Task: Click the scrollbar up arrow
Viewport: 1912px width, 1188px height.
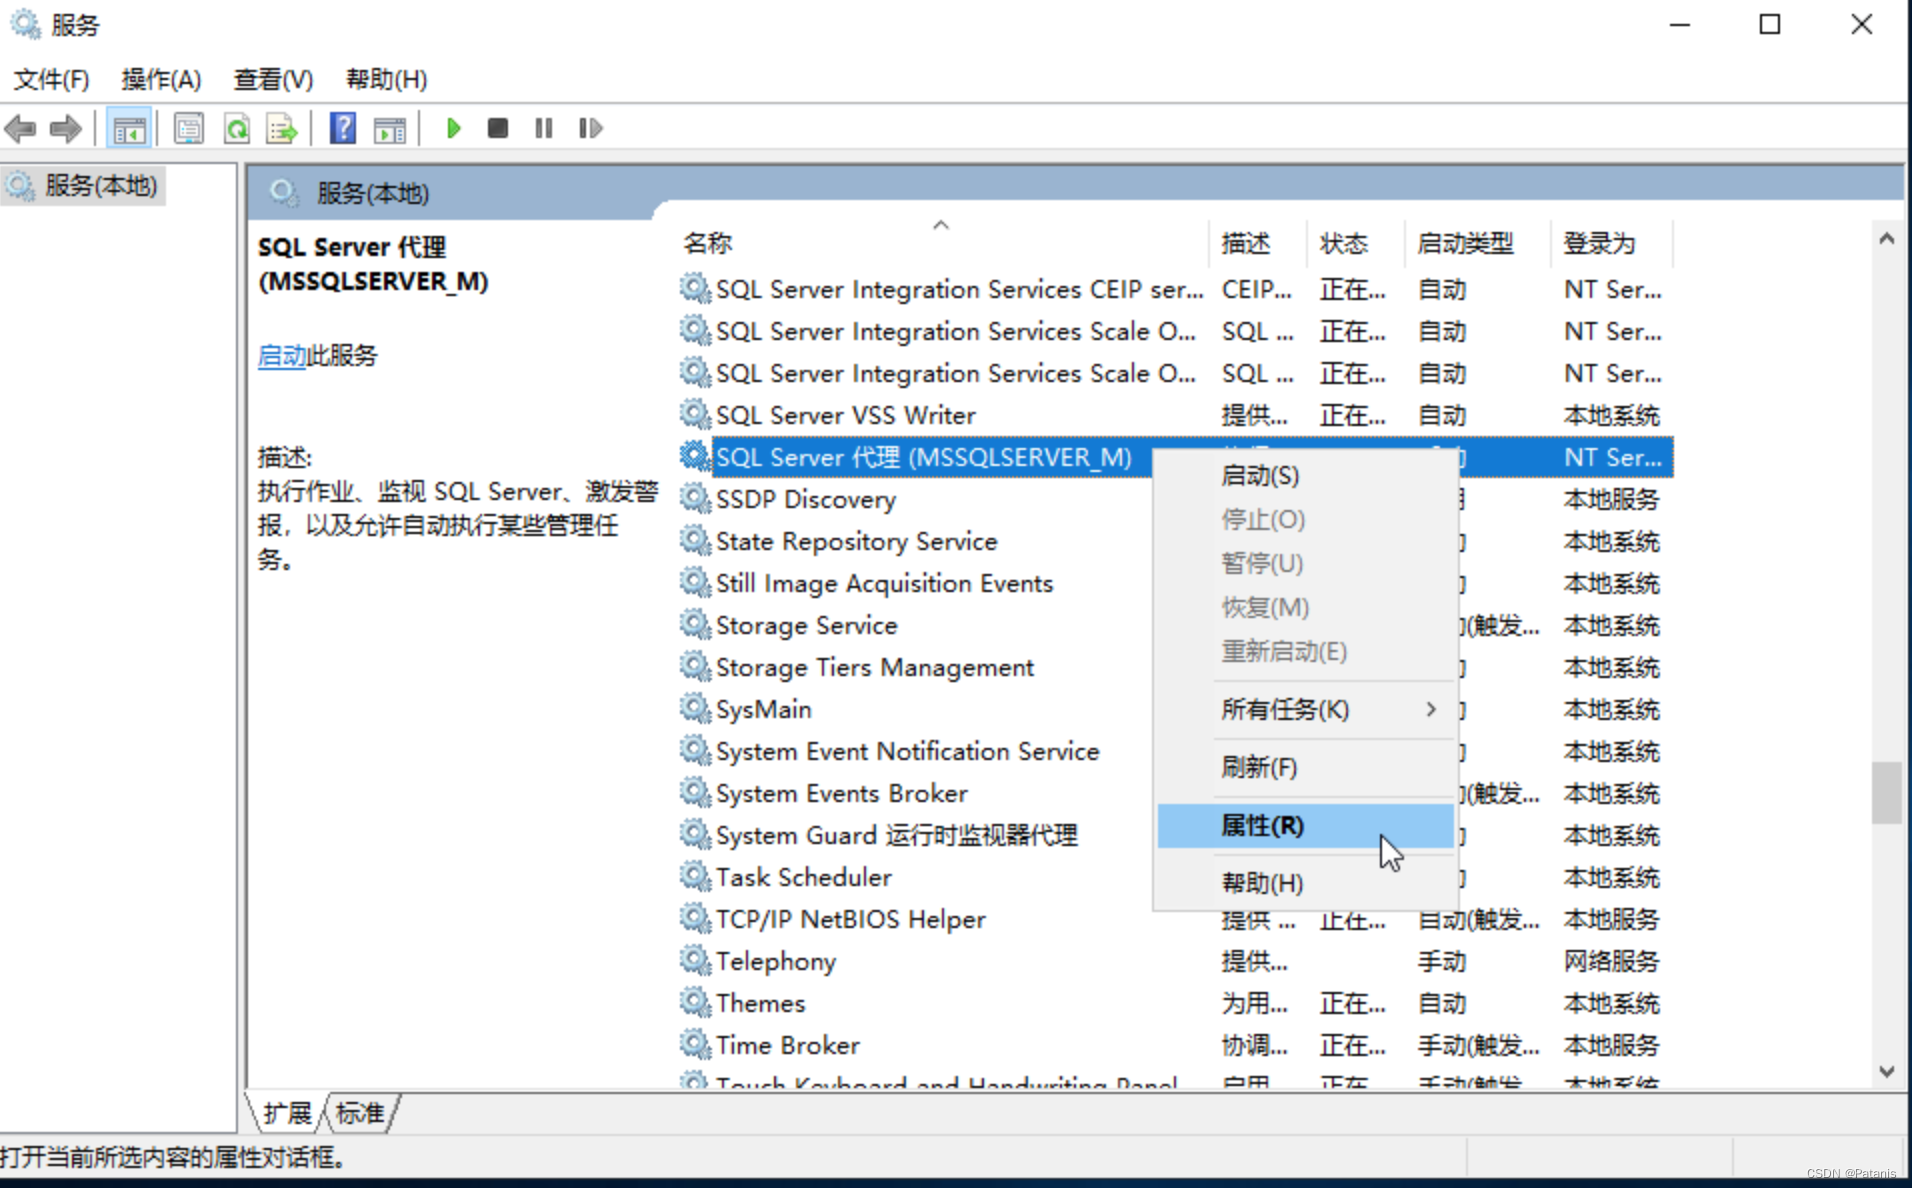Action: (x=1887, y=238)
